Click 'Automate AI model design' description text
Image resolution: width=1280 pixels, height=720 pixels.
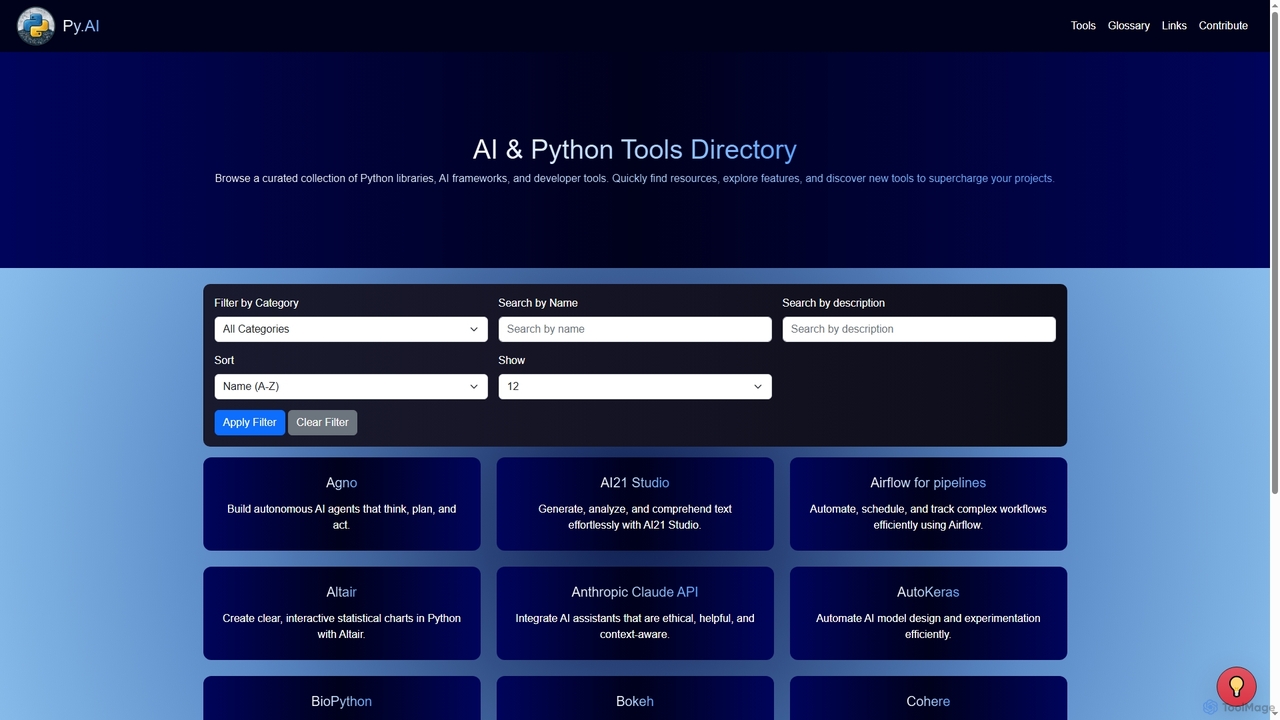point(928,626)
